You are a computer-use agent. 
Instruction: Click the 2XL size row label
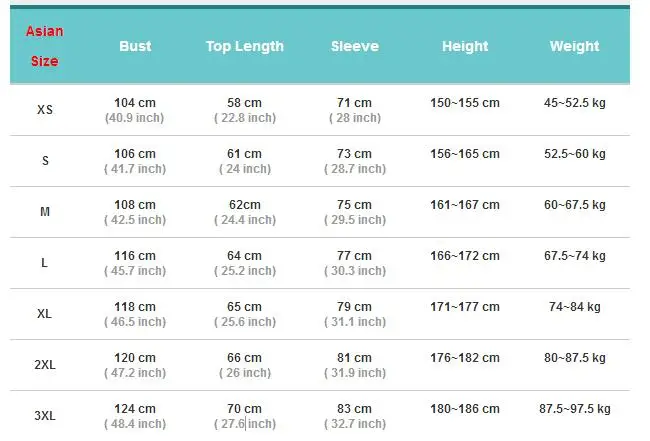[x=45, y=365]
